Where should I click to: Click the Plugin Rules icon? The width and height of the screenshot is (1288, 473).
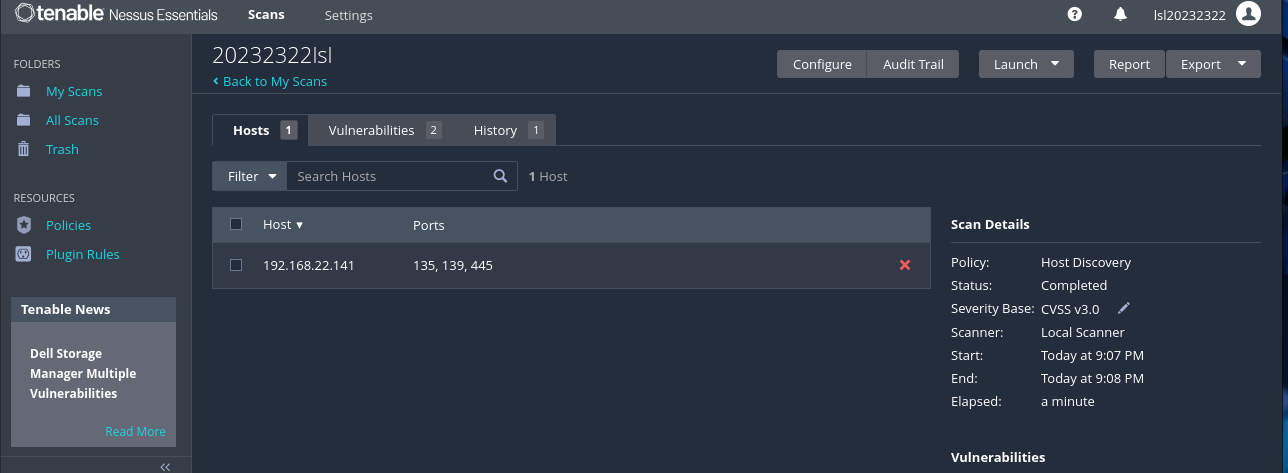coord(24,254)
